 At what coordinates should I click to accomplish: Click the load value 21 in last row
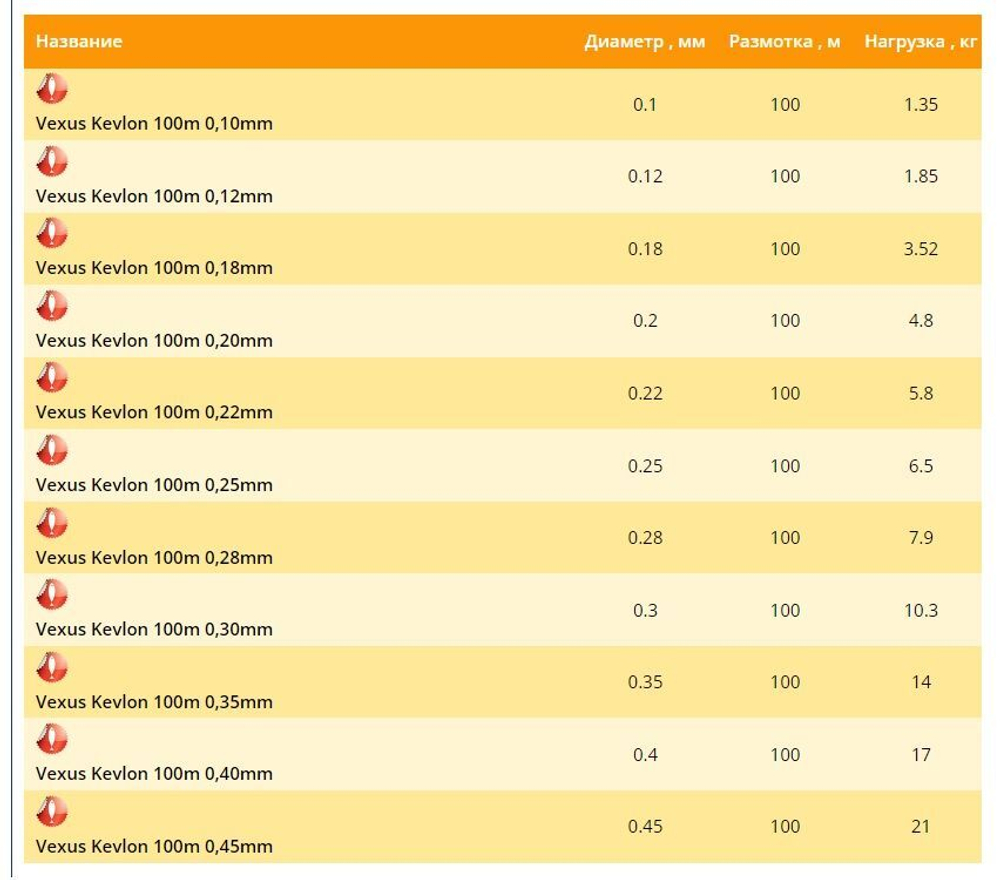coord(920,826)
